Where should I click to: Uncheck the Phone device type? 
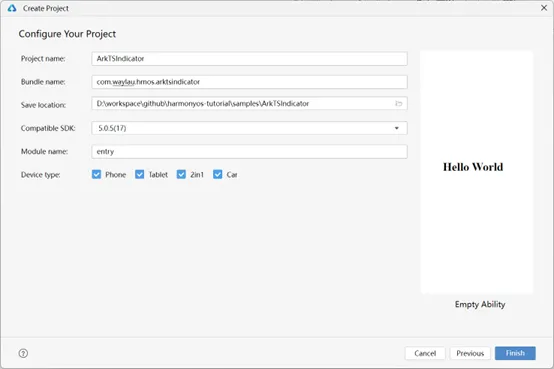click(96, 174)
